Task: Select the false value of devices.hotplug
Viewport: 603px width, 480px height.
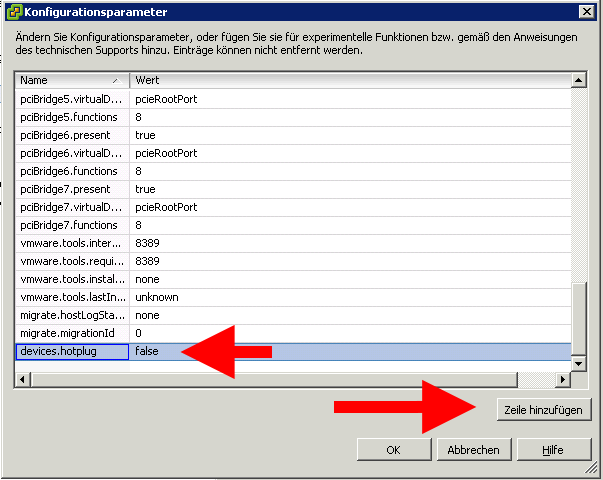Action: (x=147, y=351)
